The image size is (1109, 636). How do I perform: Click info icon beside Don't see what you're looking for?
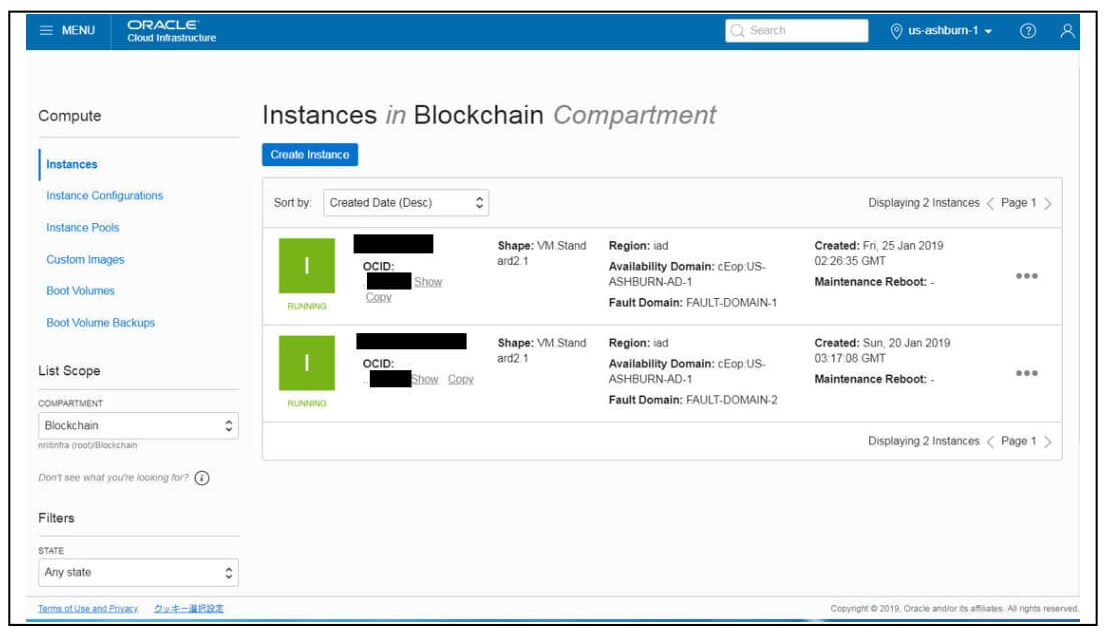click(202, 478)
